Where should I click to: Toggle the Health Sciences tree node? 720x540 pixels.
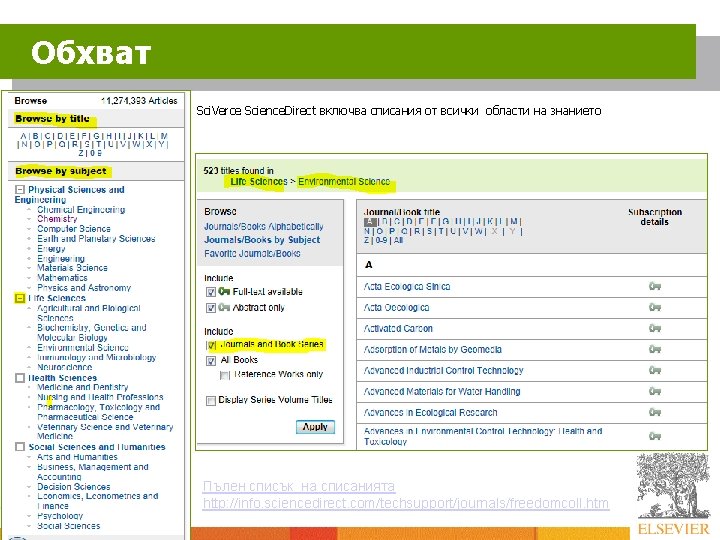point(20,378)
